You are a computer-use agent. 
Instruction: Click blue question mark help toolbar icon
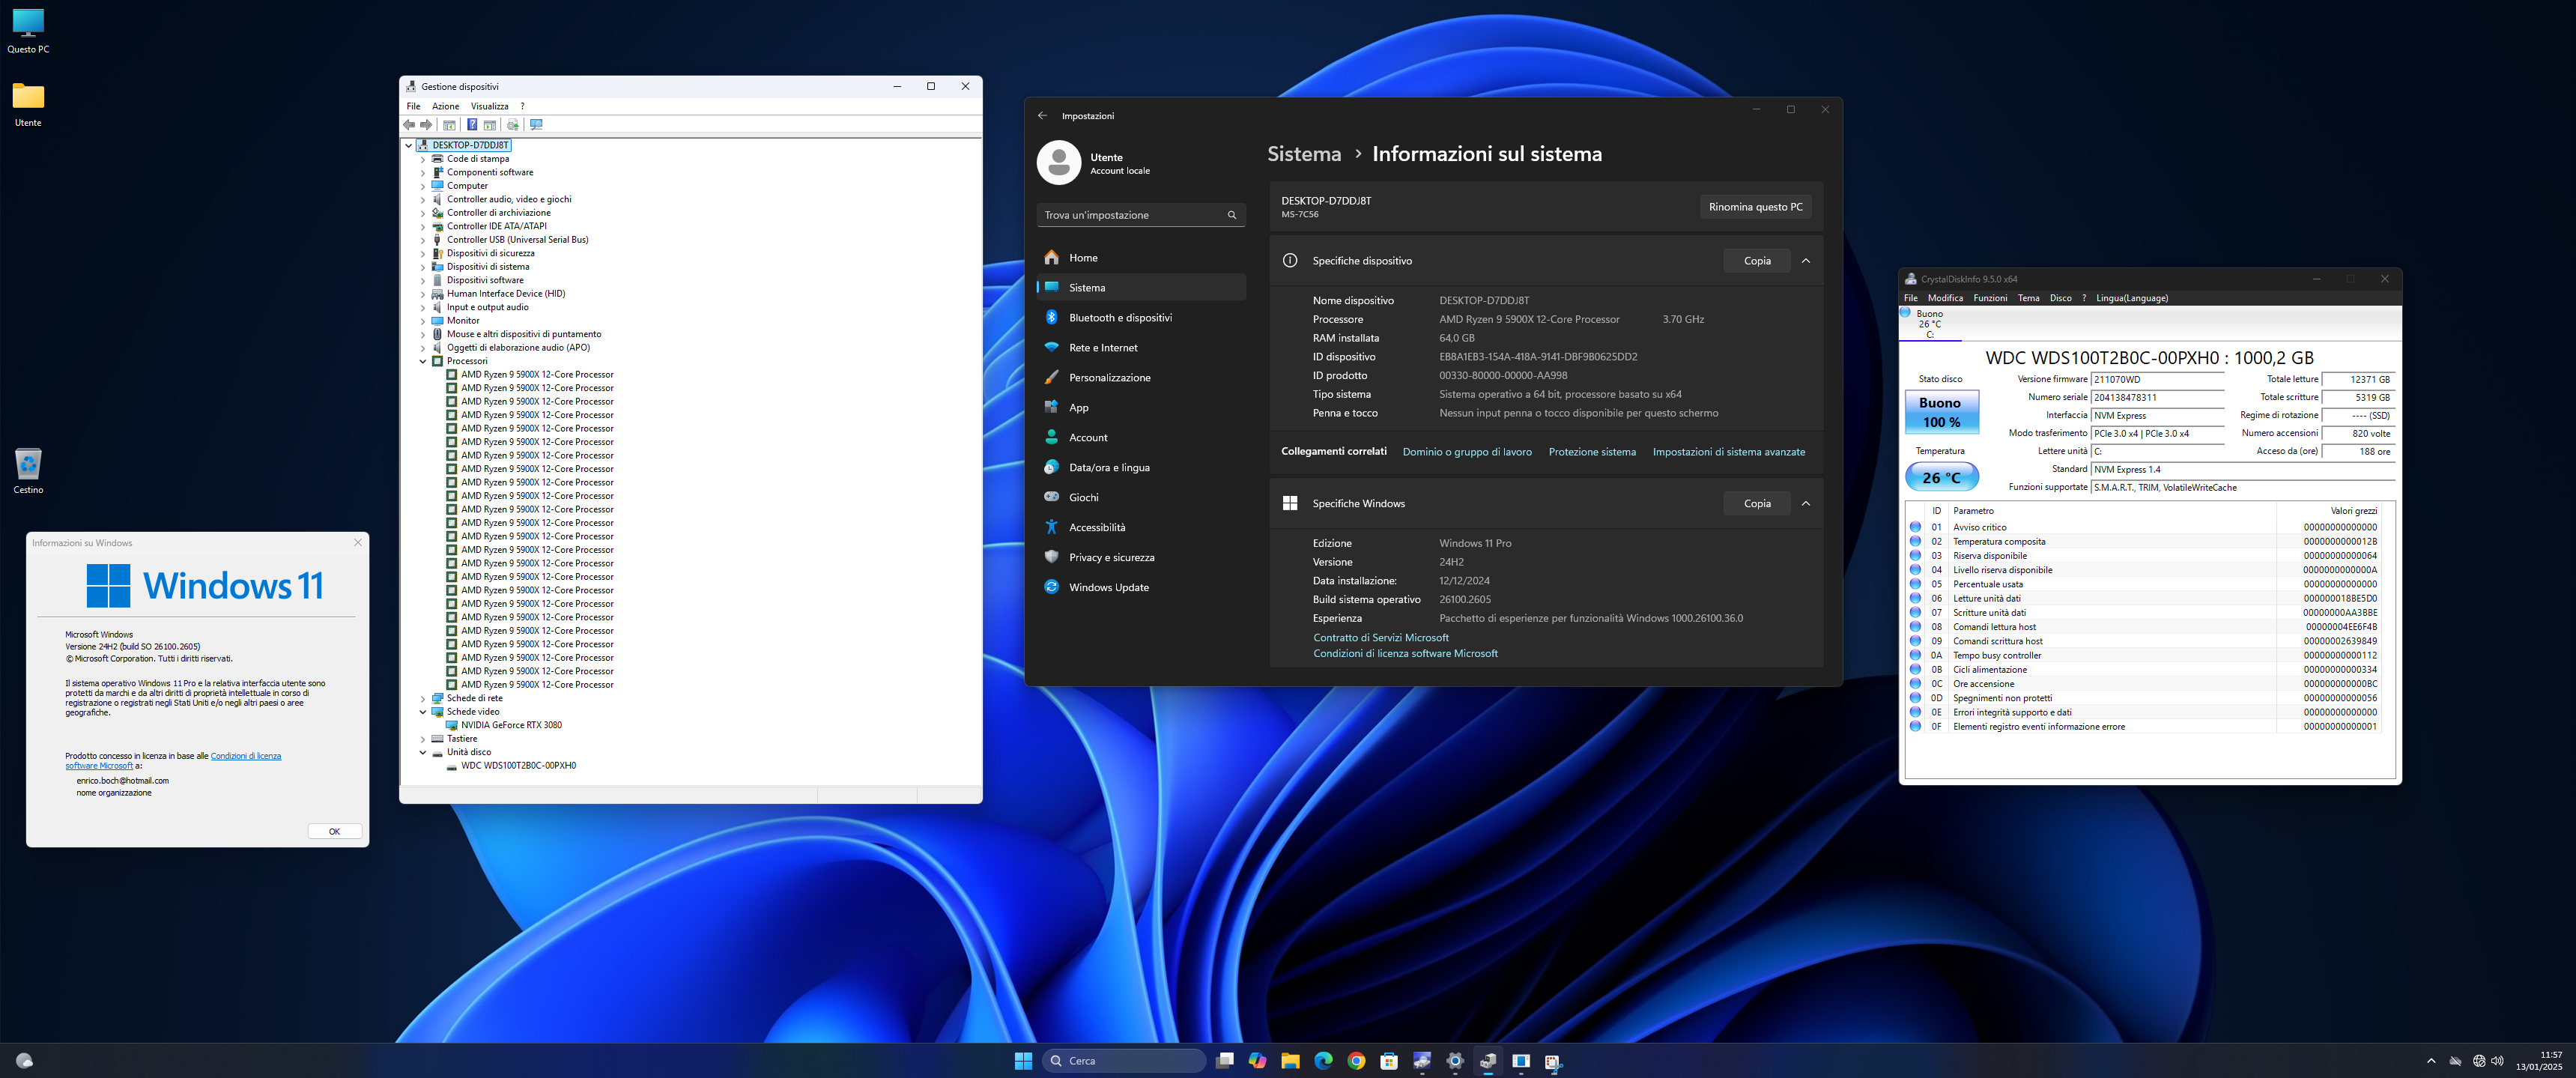tap(472, 125)
